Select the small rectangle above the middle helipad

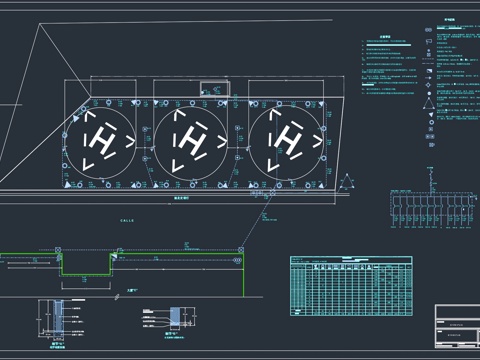(215, 89)
